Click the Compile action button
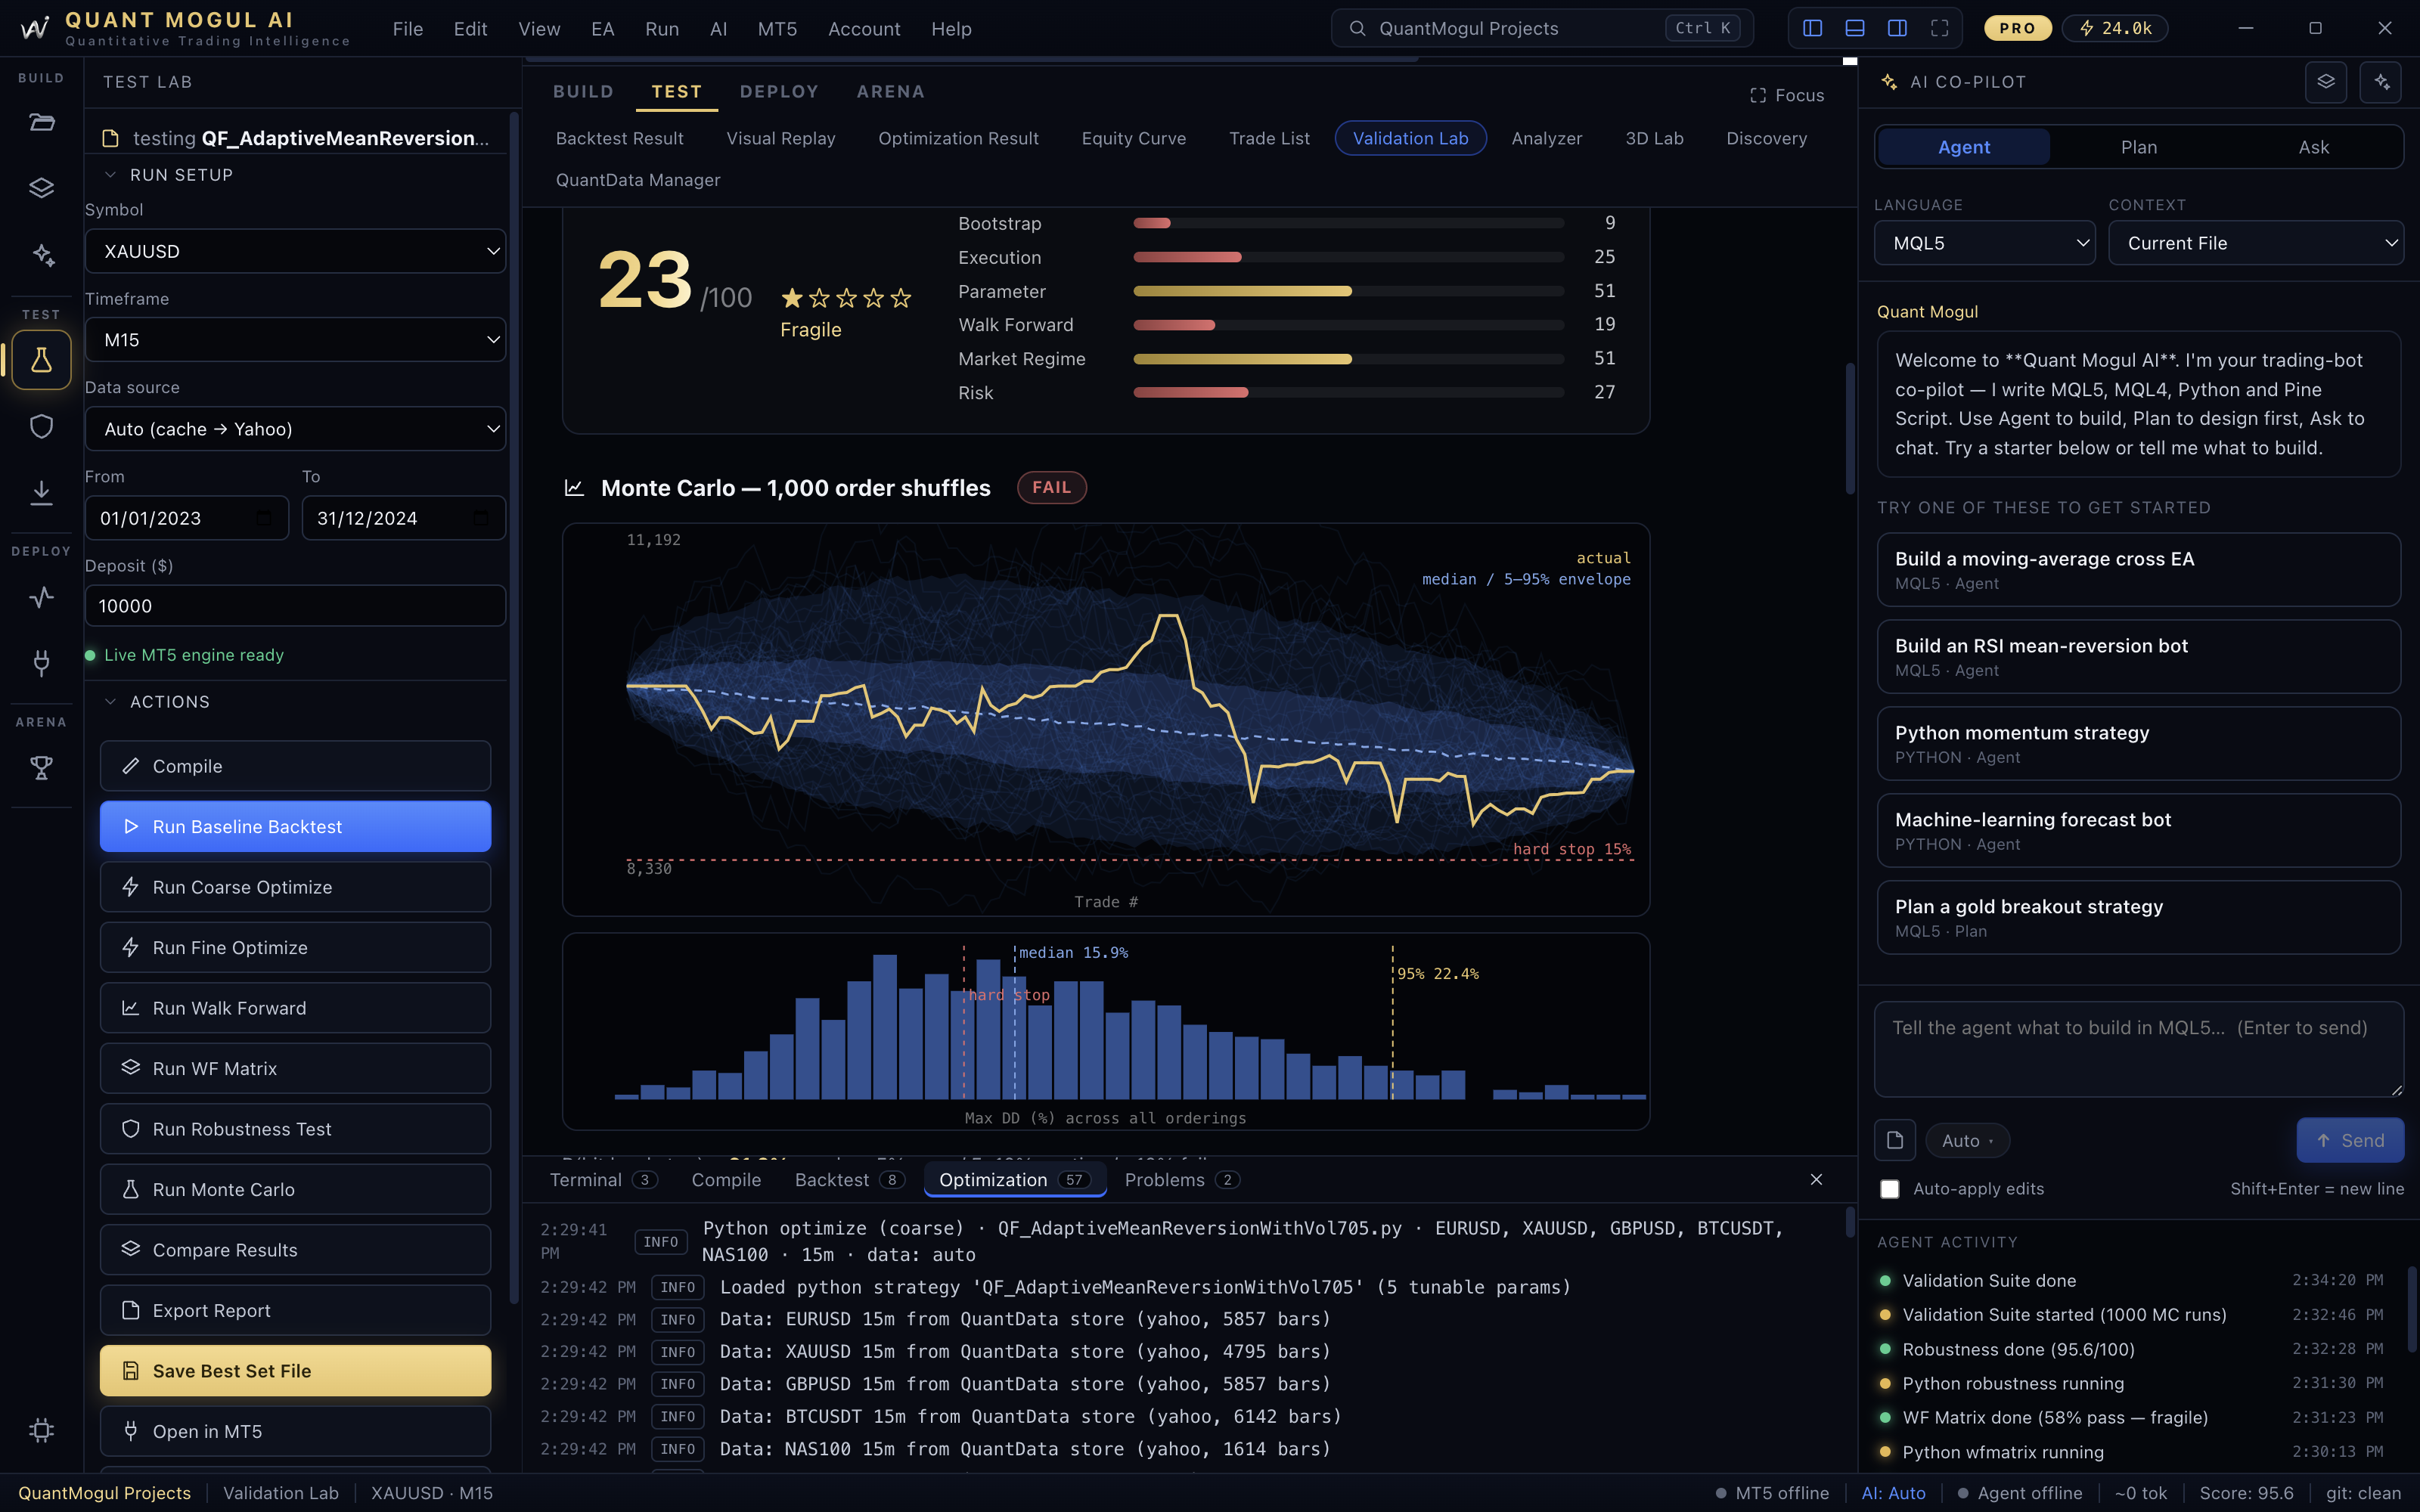2420x1512 pixels. [x=295, y=766]
